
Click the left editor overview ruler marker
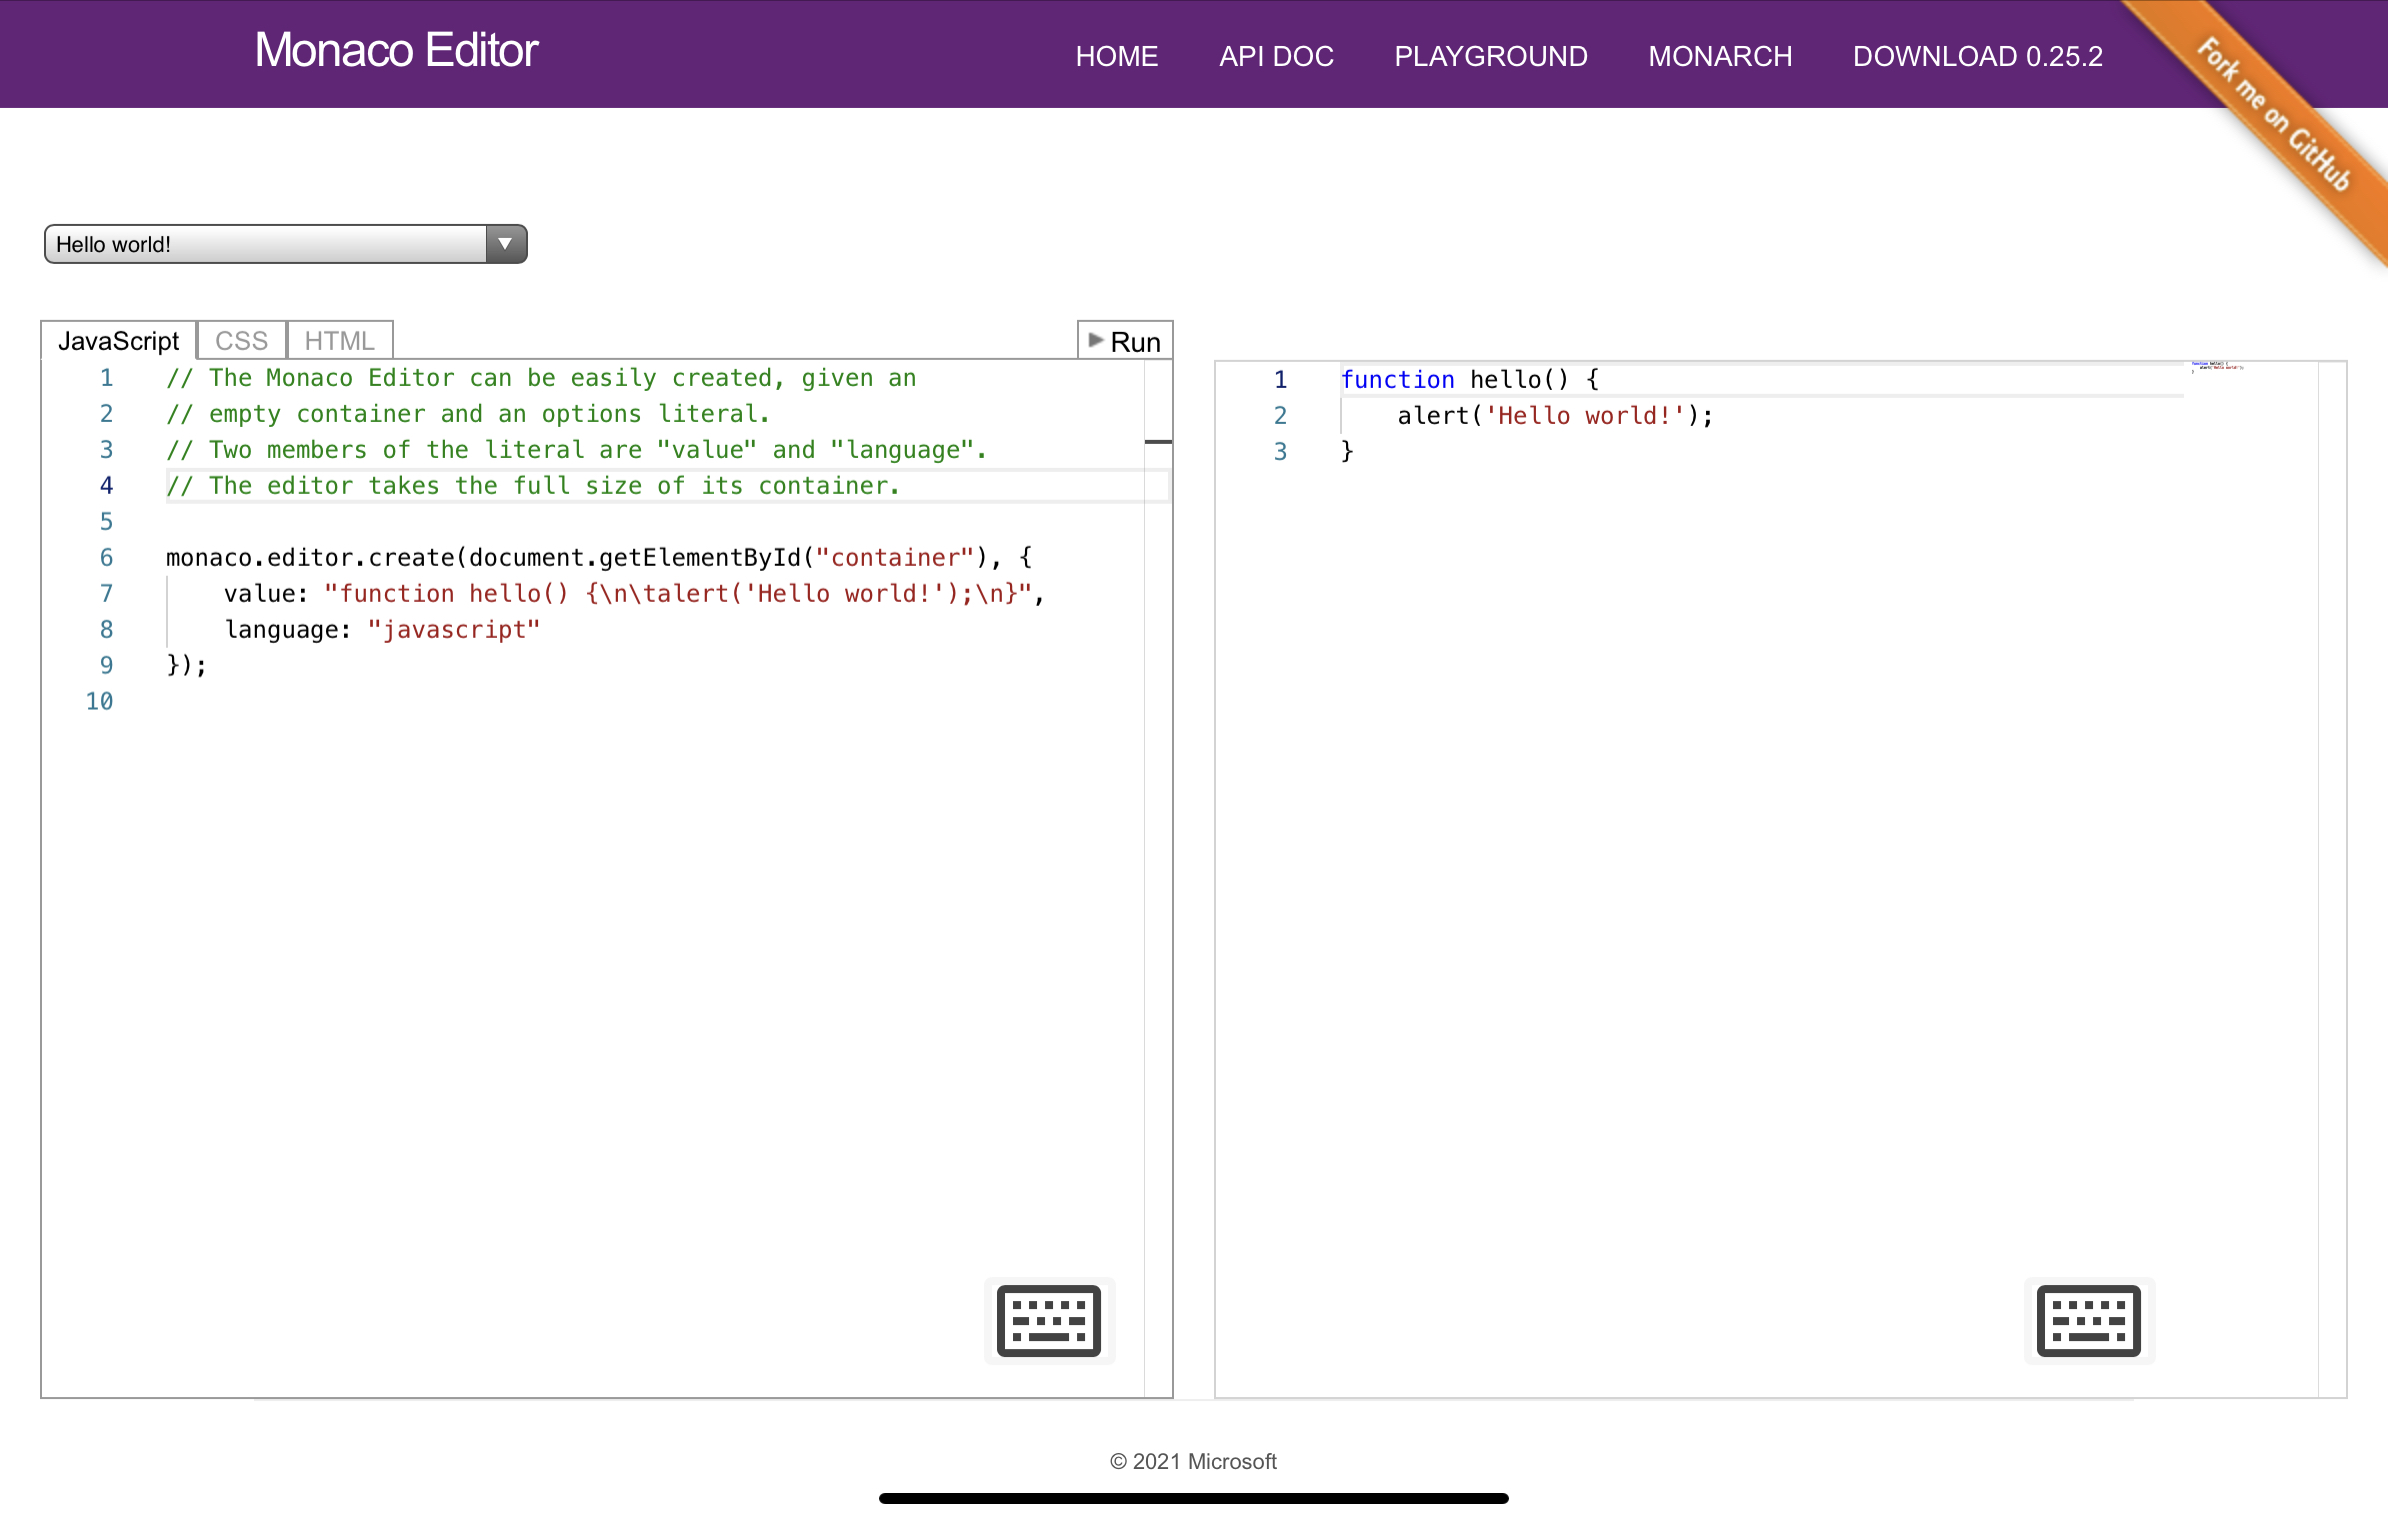coord(1158,441)
